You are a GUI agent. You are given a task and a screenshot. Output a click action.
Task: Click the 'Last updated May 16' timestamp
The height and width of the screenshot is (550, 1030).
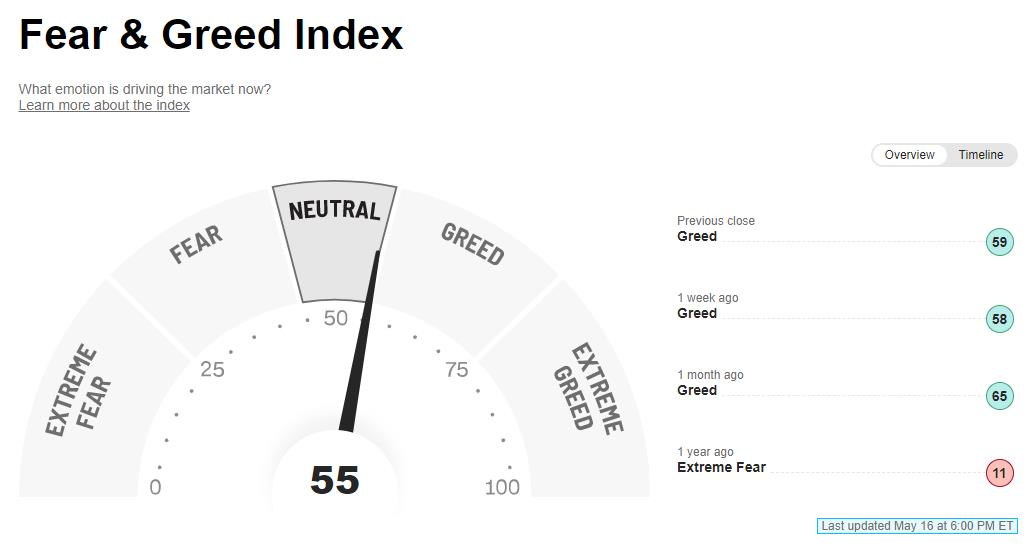point(917,526)
